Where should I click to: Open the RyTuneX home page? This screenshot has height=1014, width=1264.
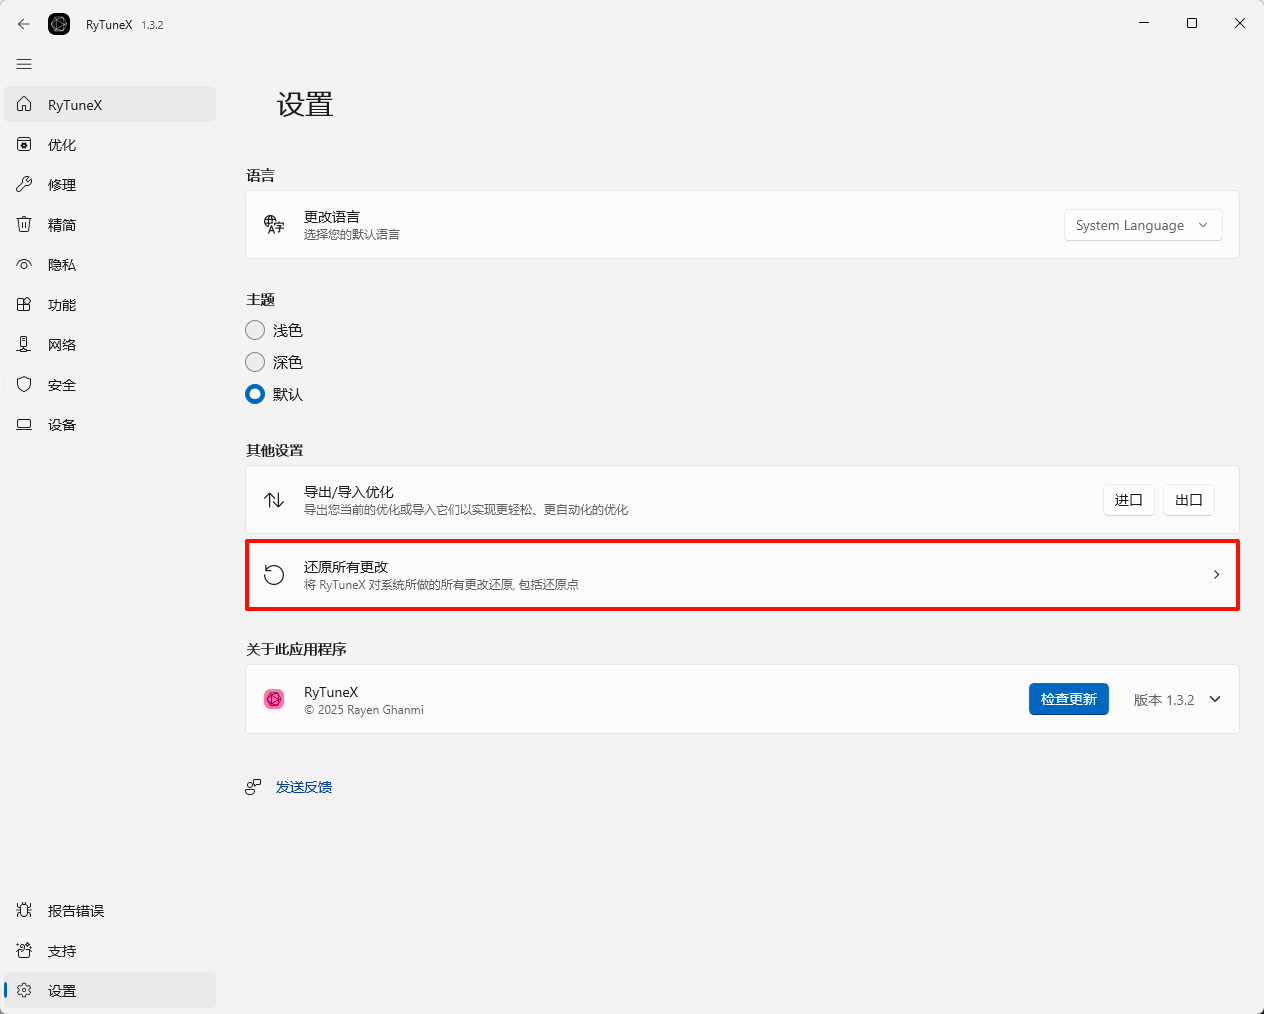point(110,104)
